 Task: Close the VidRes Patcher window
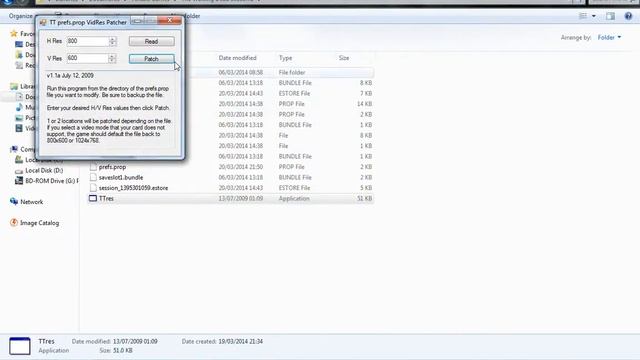point(169,20)
